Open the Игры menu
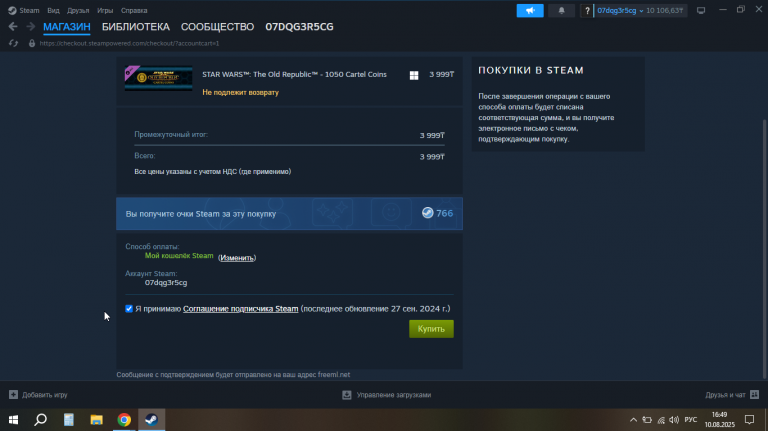 105,10
